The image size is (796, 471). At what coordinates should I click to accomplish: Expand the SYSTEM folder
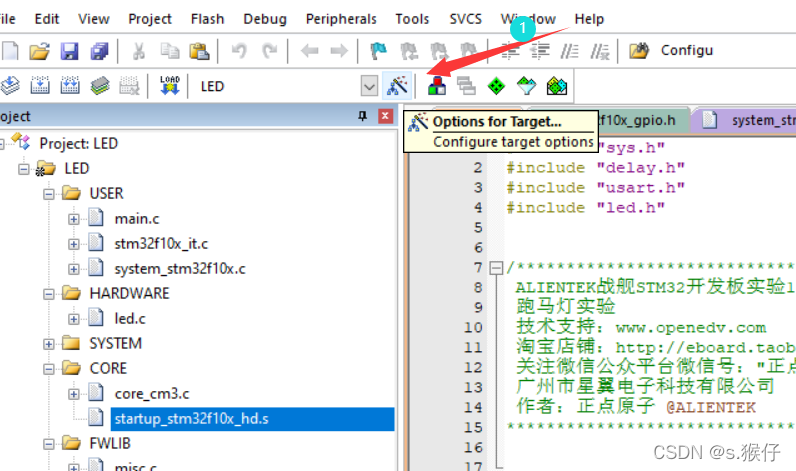pyautogui.click(x=49, y=344)
